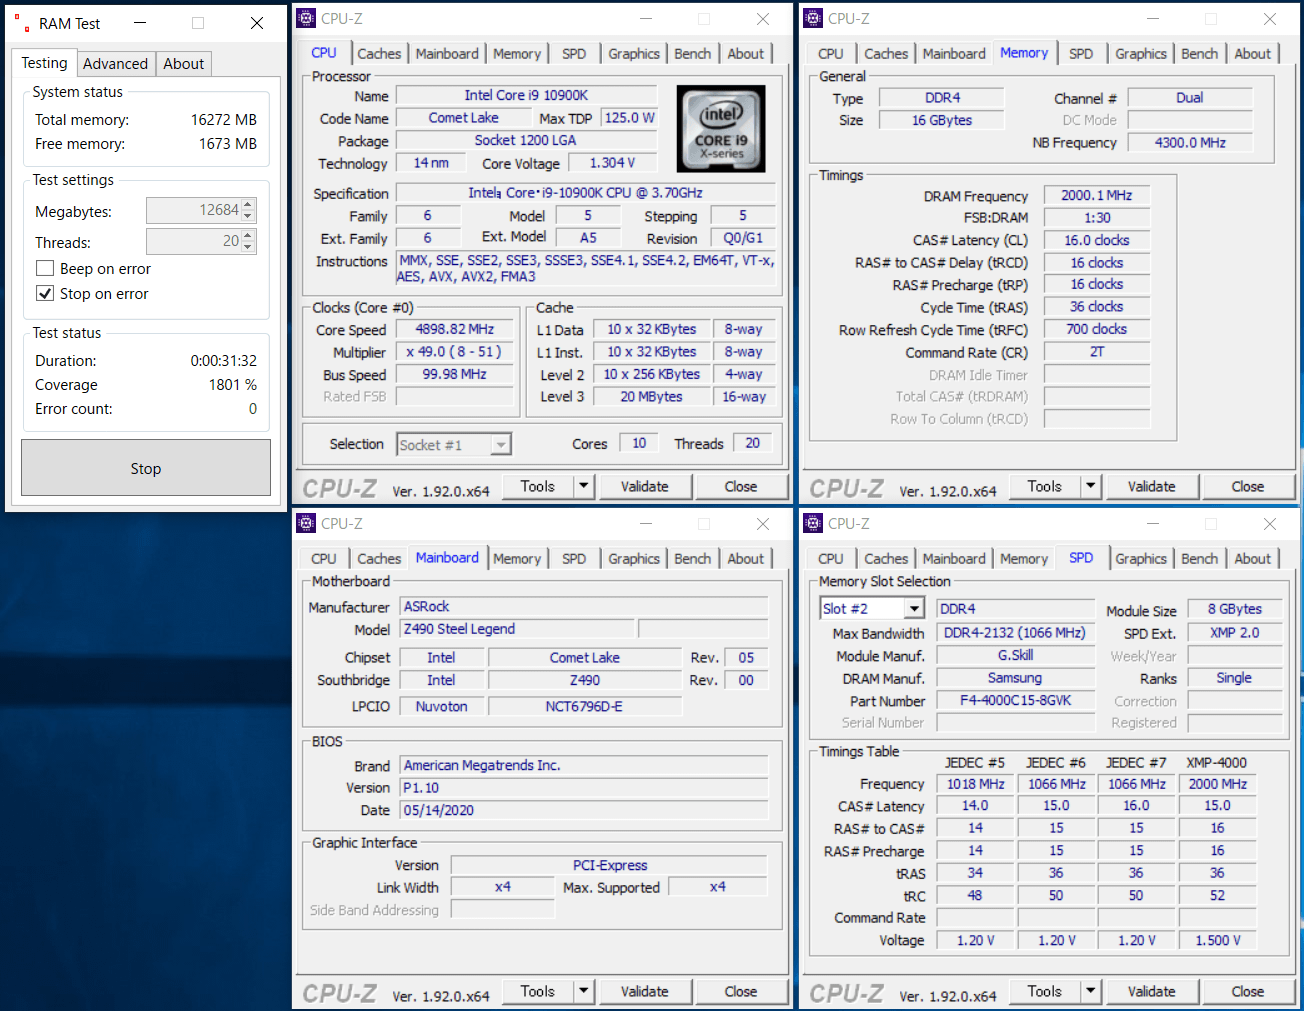Click the Intel Core i9 X-series logo
Viewport: 1304px width, 1011px height.
(721, 127)
